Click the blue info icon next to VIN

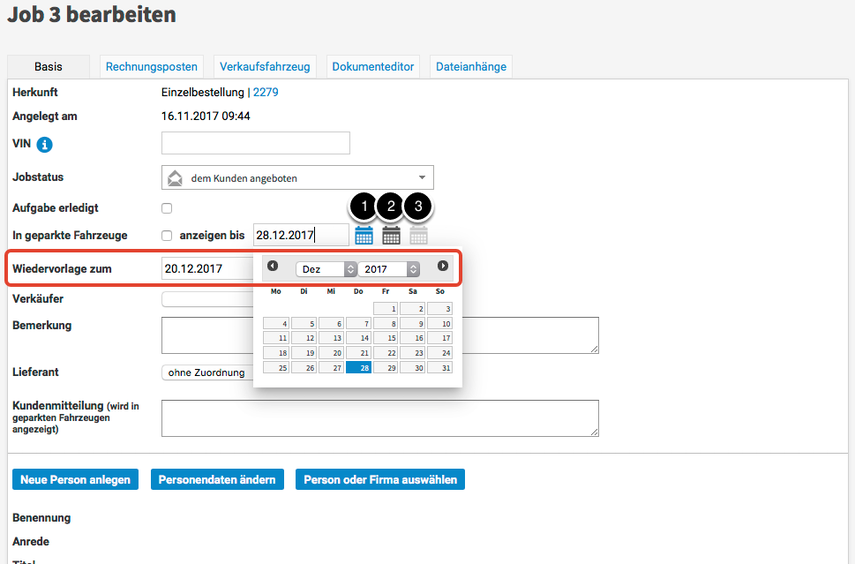coord(45,146)
